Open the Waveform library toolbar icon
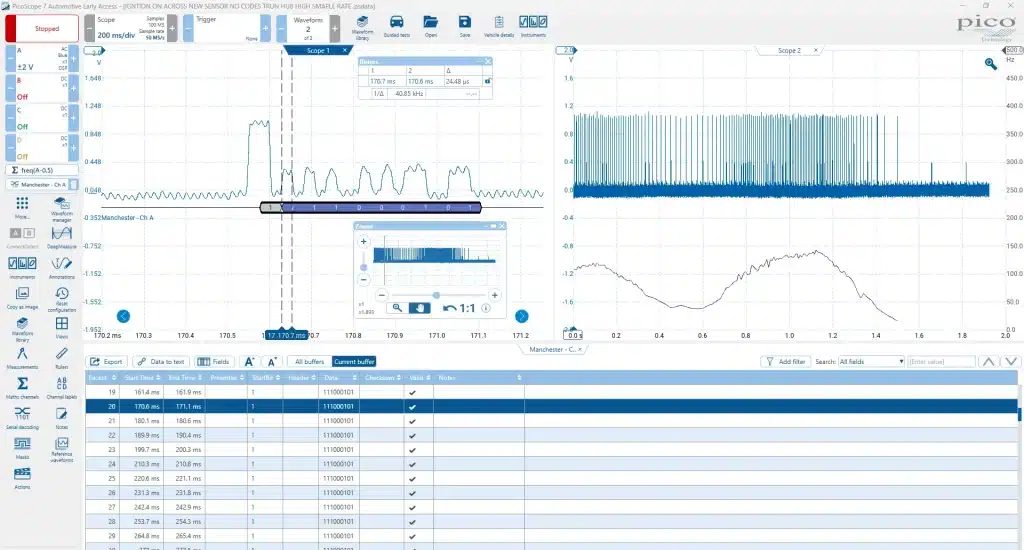 tap(362, 27)
